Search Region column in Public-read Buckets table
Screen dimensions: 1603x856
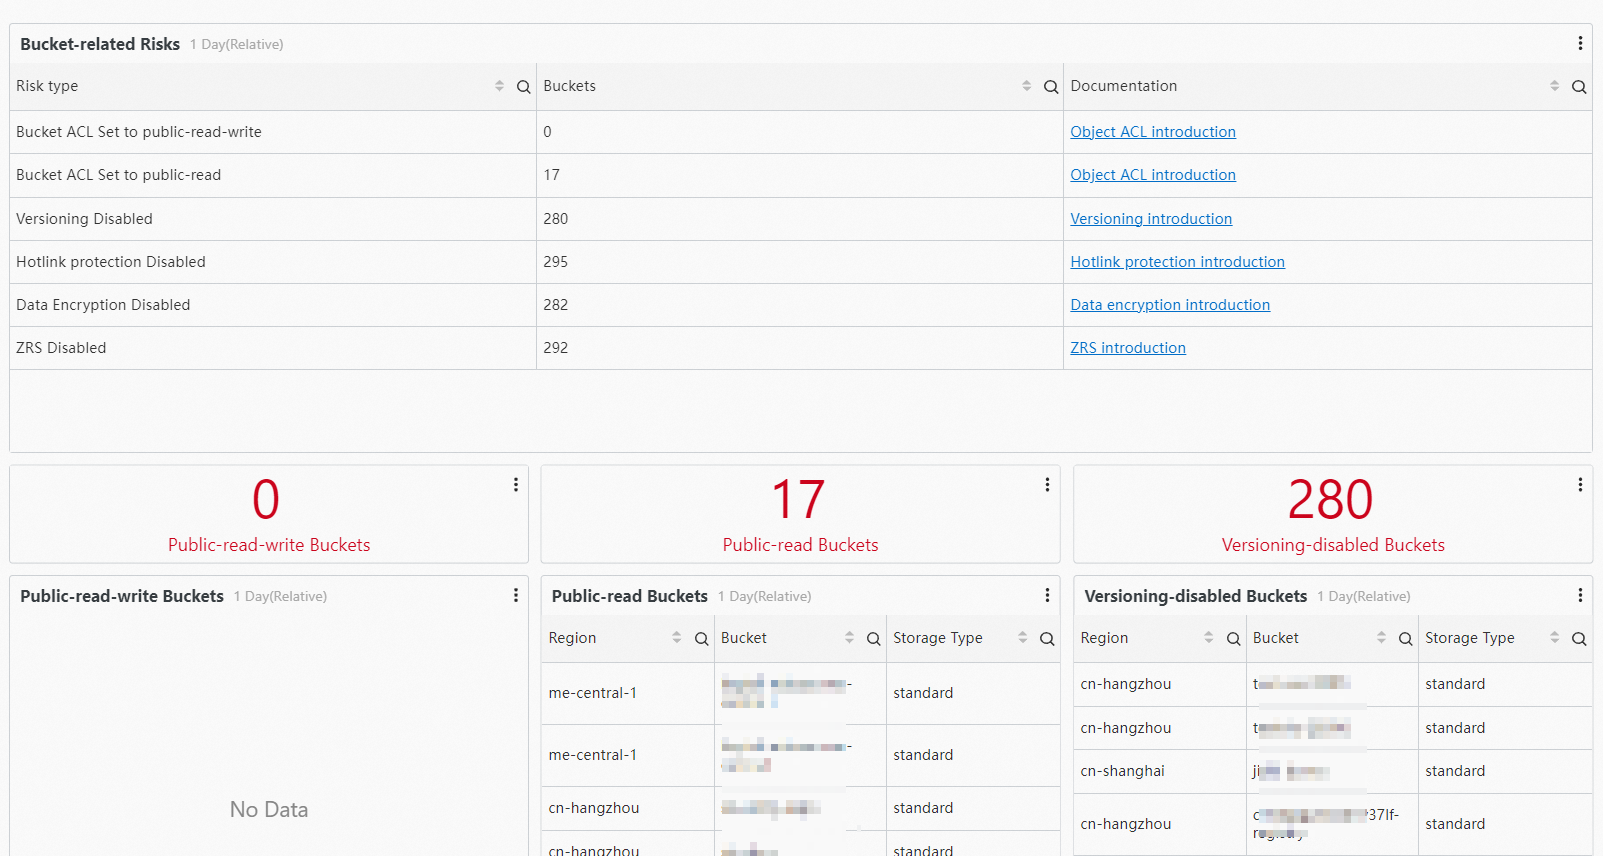tap(701, 639)
